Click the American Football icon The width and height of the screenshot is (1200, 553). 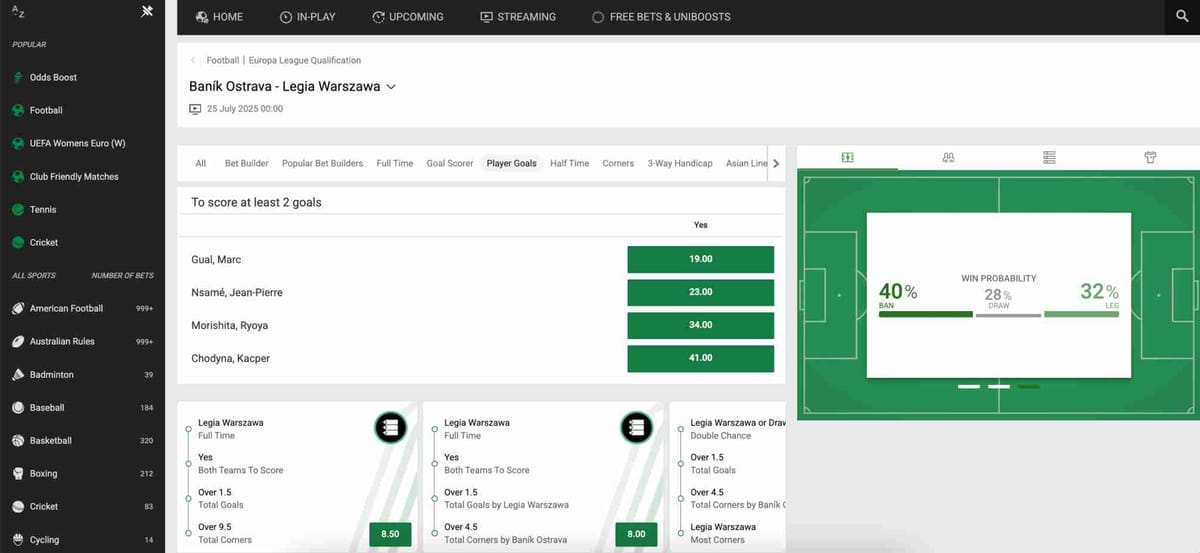click(18, 308)
